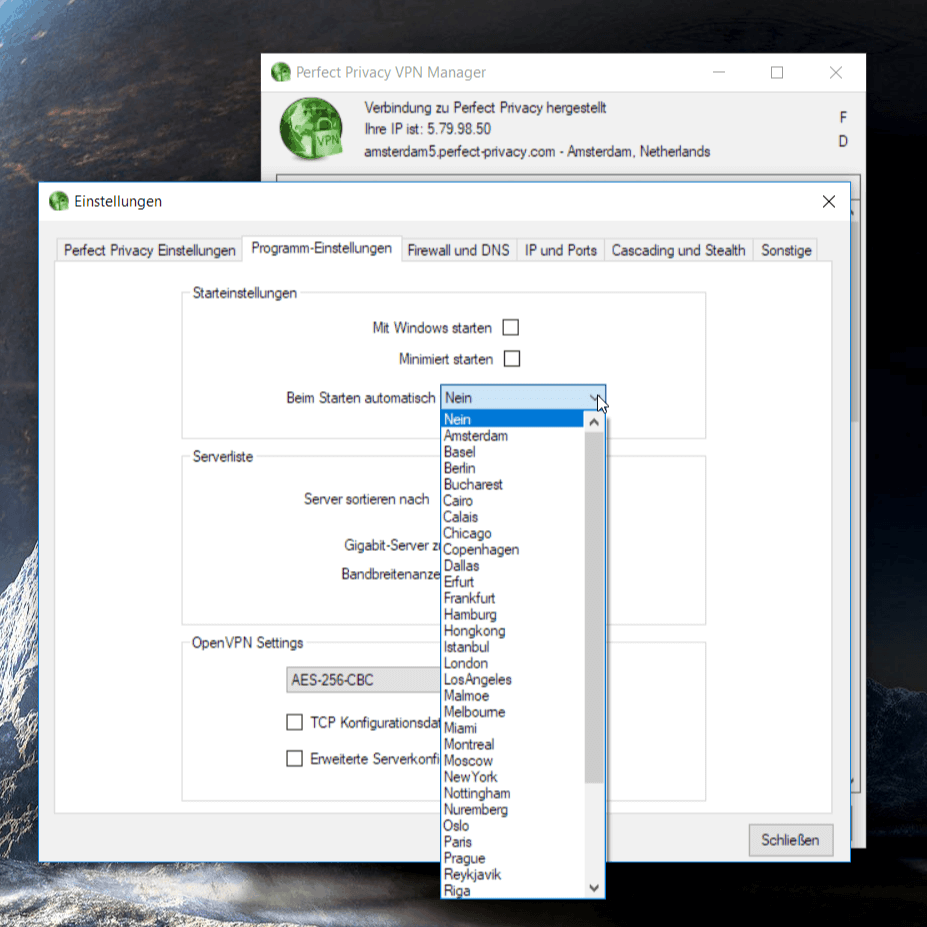The width and height of the screenshot is (927, 927).
Task: Pick Nuremberg in the dropdown
Action: click(x=513, y=809)
